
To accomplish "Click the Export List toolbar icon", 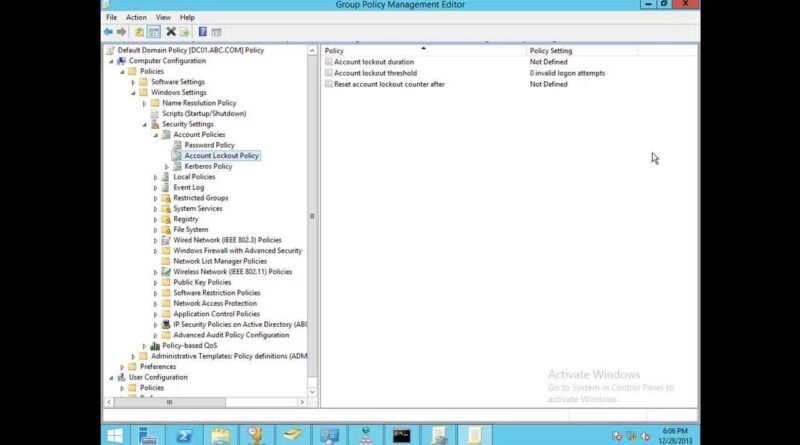I will tap(184, 32).
